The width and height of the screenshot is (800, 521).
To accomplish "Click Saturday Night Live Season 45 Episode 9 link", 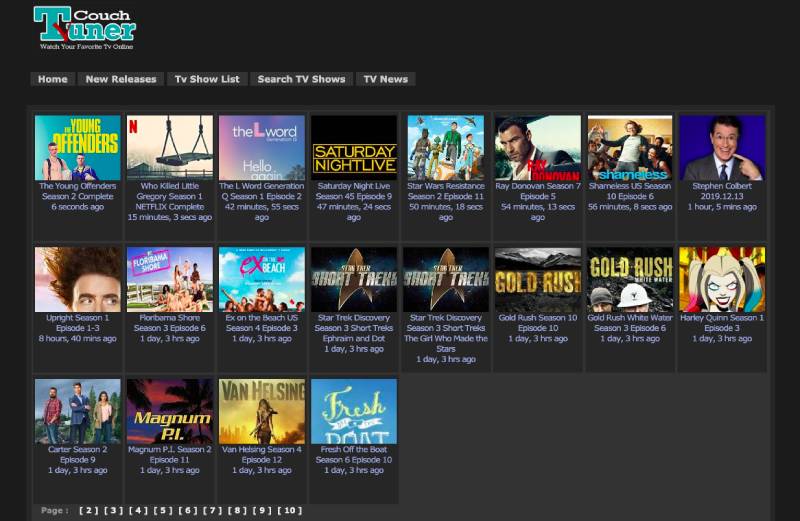I will pos(354,191).
